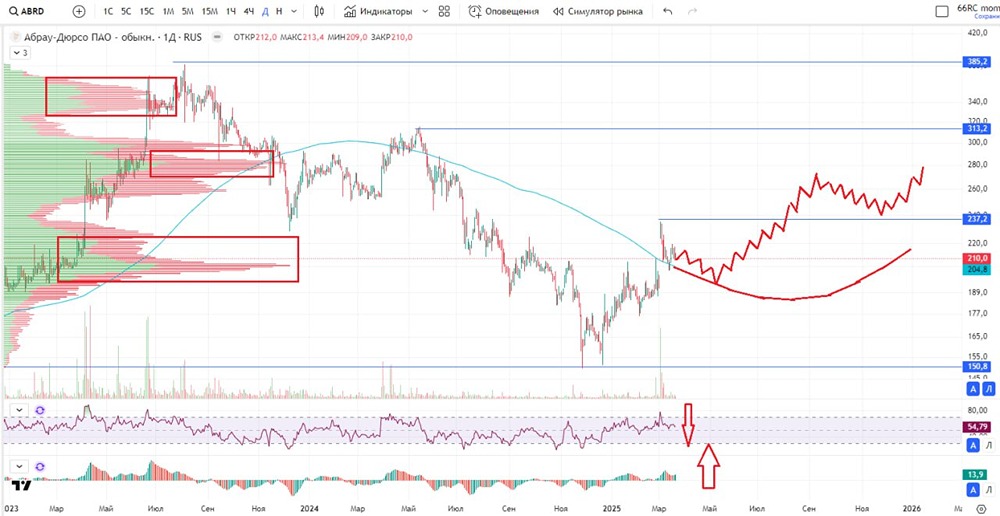Click 2025 on the time axis
The width and height of the screenshot is (1000, 516).
point(611,508)
